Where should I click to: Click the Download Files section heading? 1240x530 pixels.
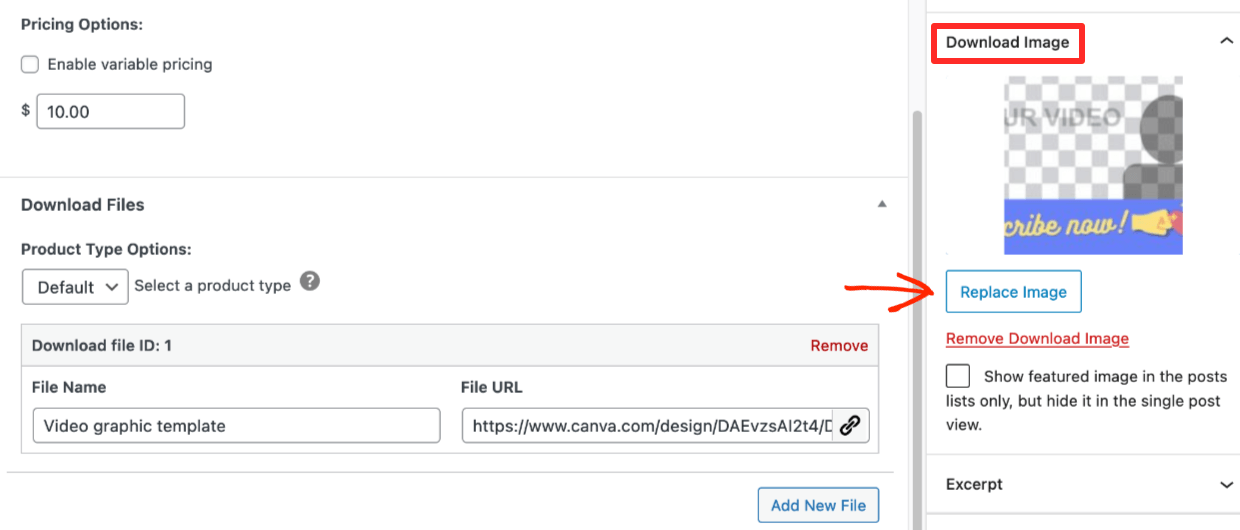point(83,204)
